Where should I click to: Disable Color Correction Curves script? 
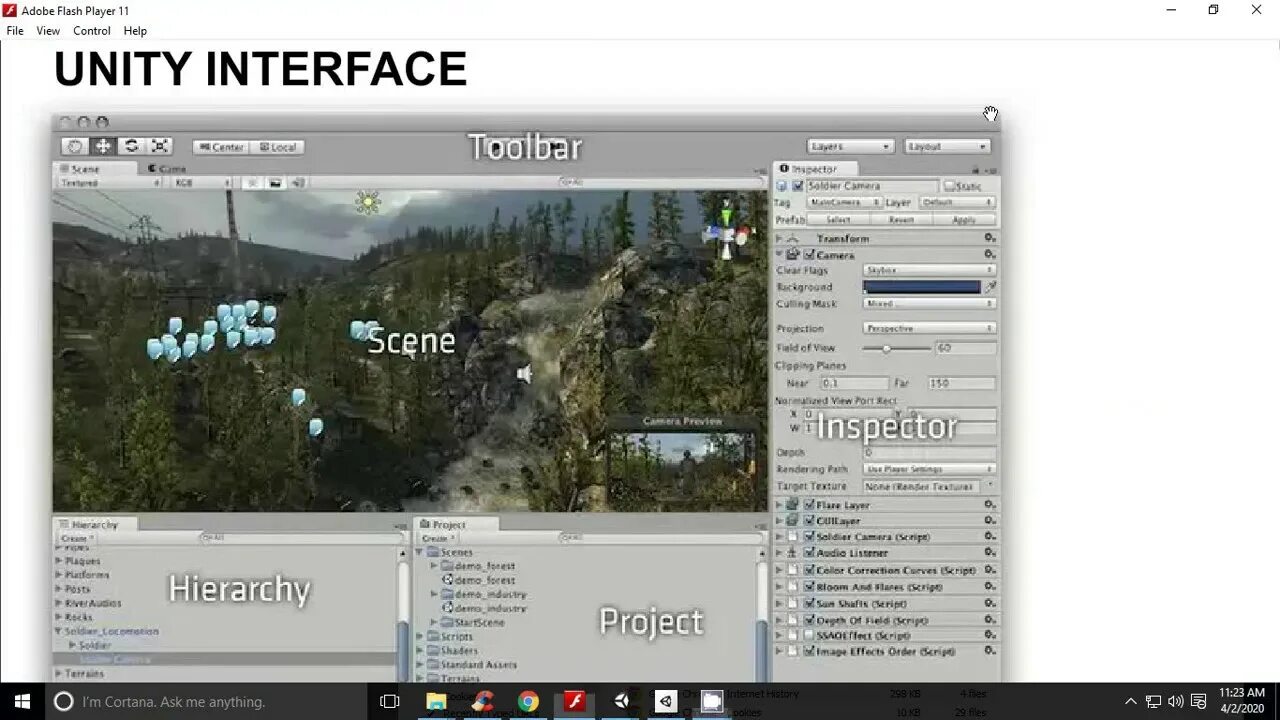point(809,570)
